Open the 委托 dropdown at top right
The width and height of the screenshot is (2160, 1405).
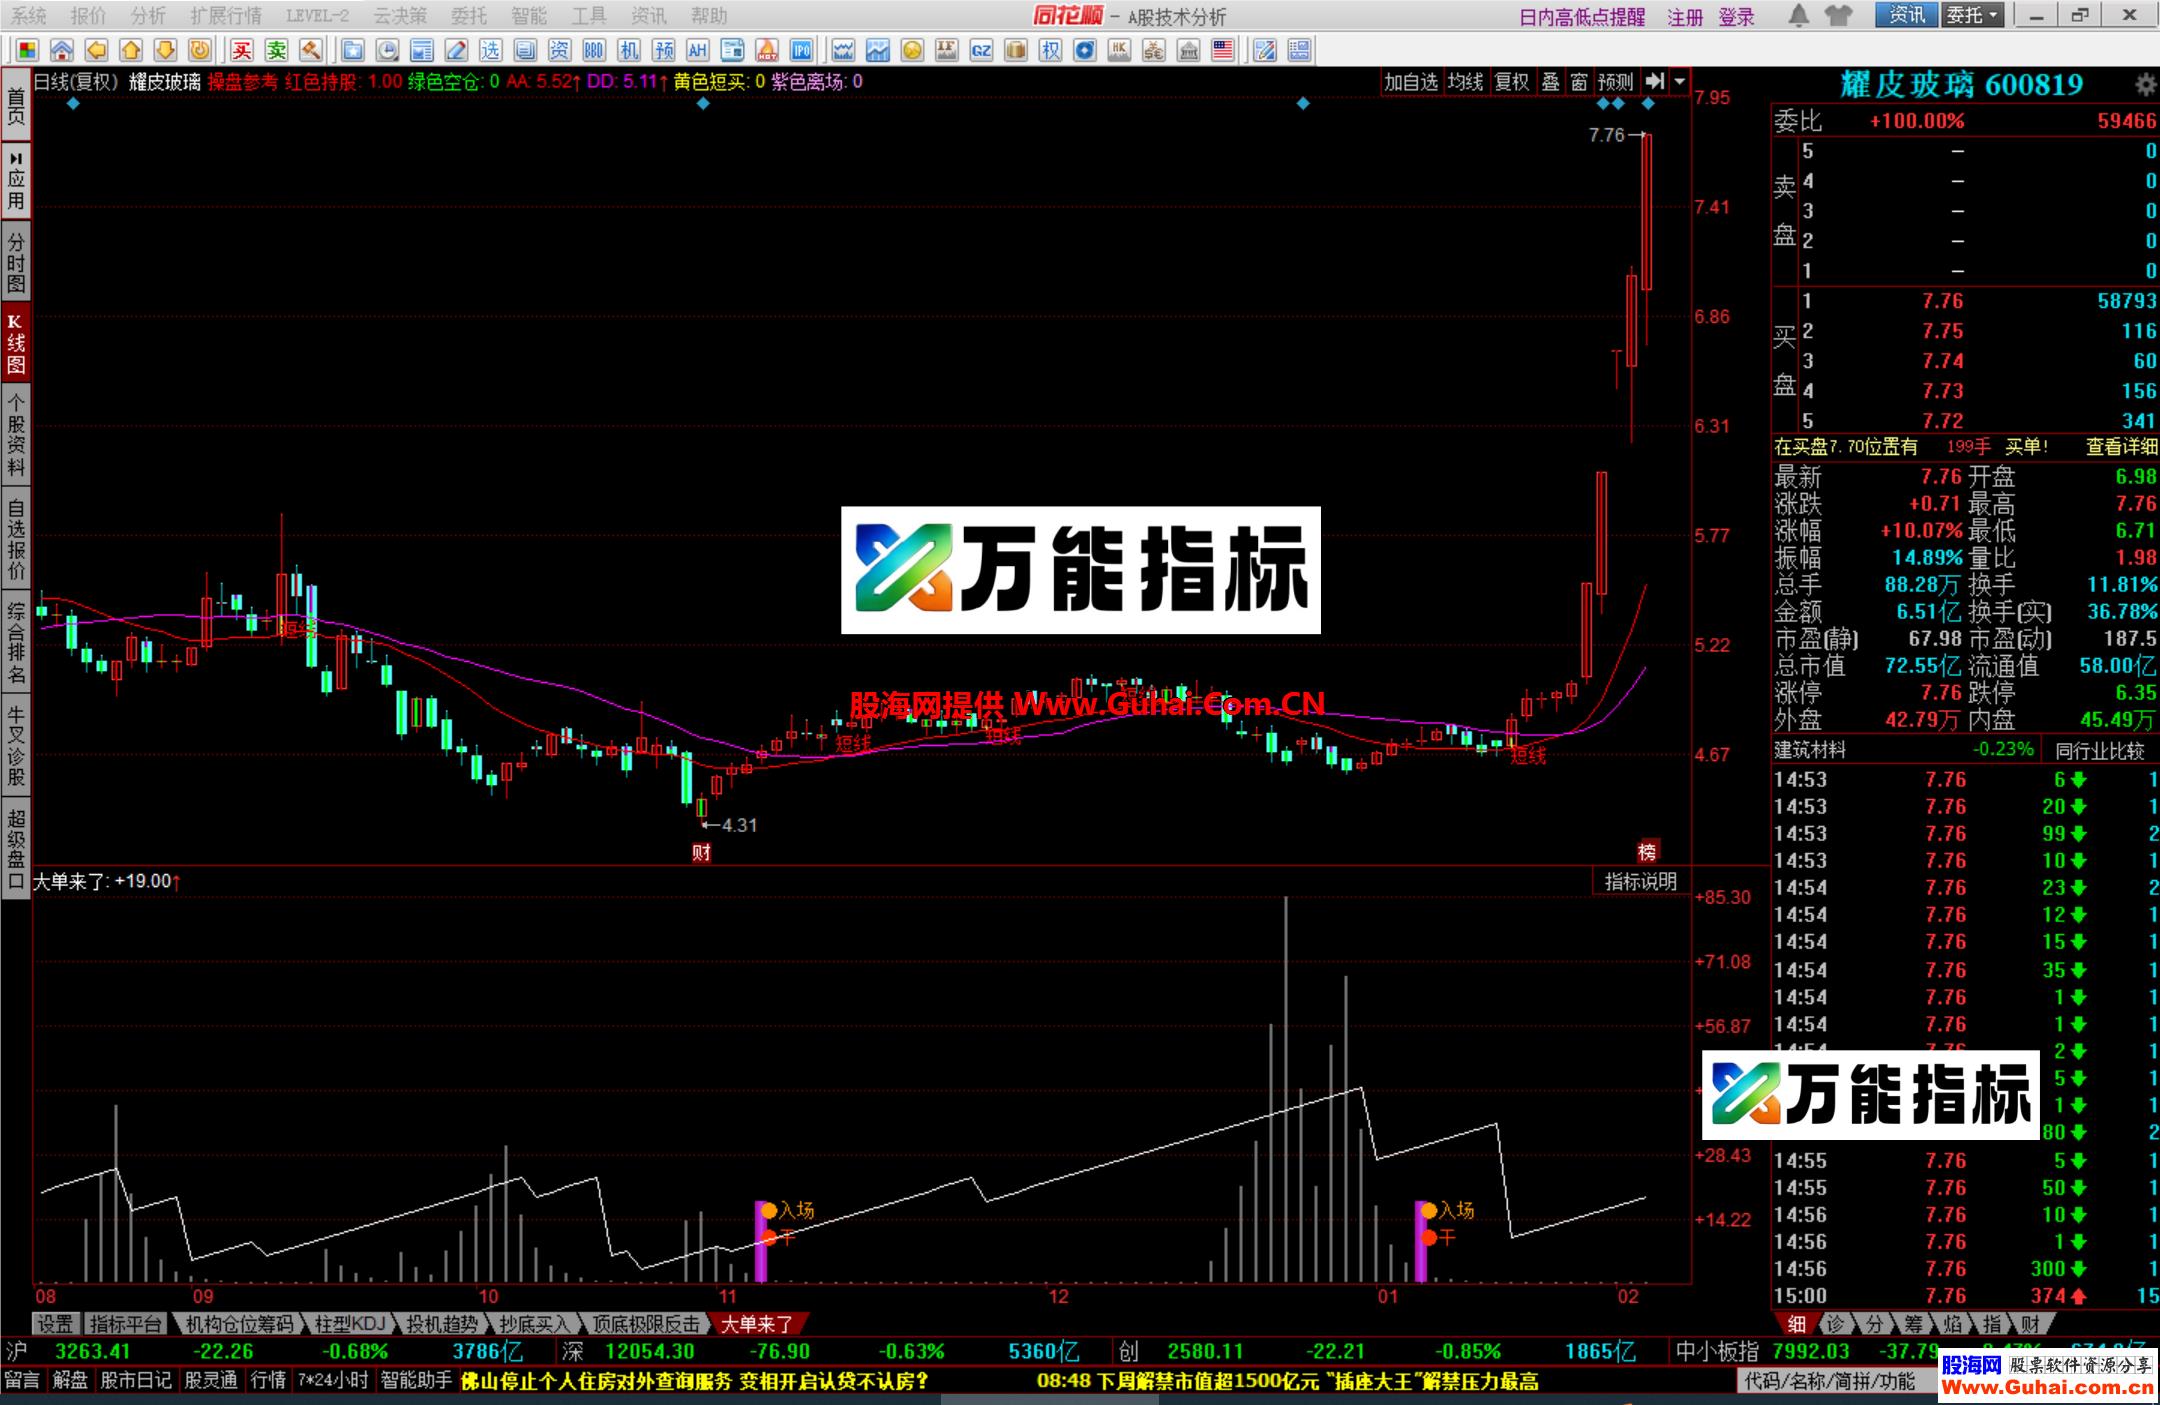[1974, 16]
